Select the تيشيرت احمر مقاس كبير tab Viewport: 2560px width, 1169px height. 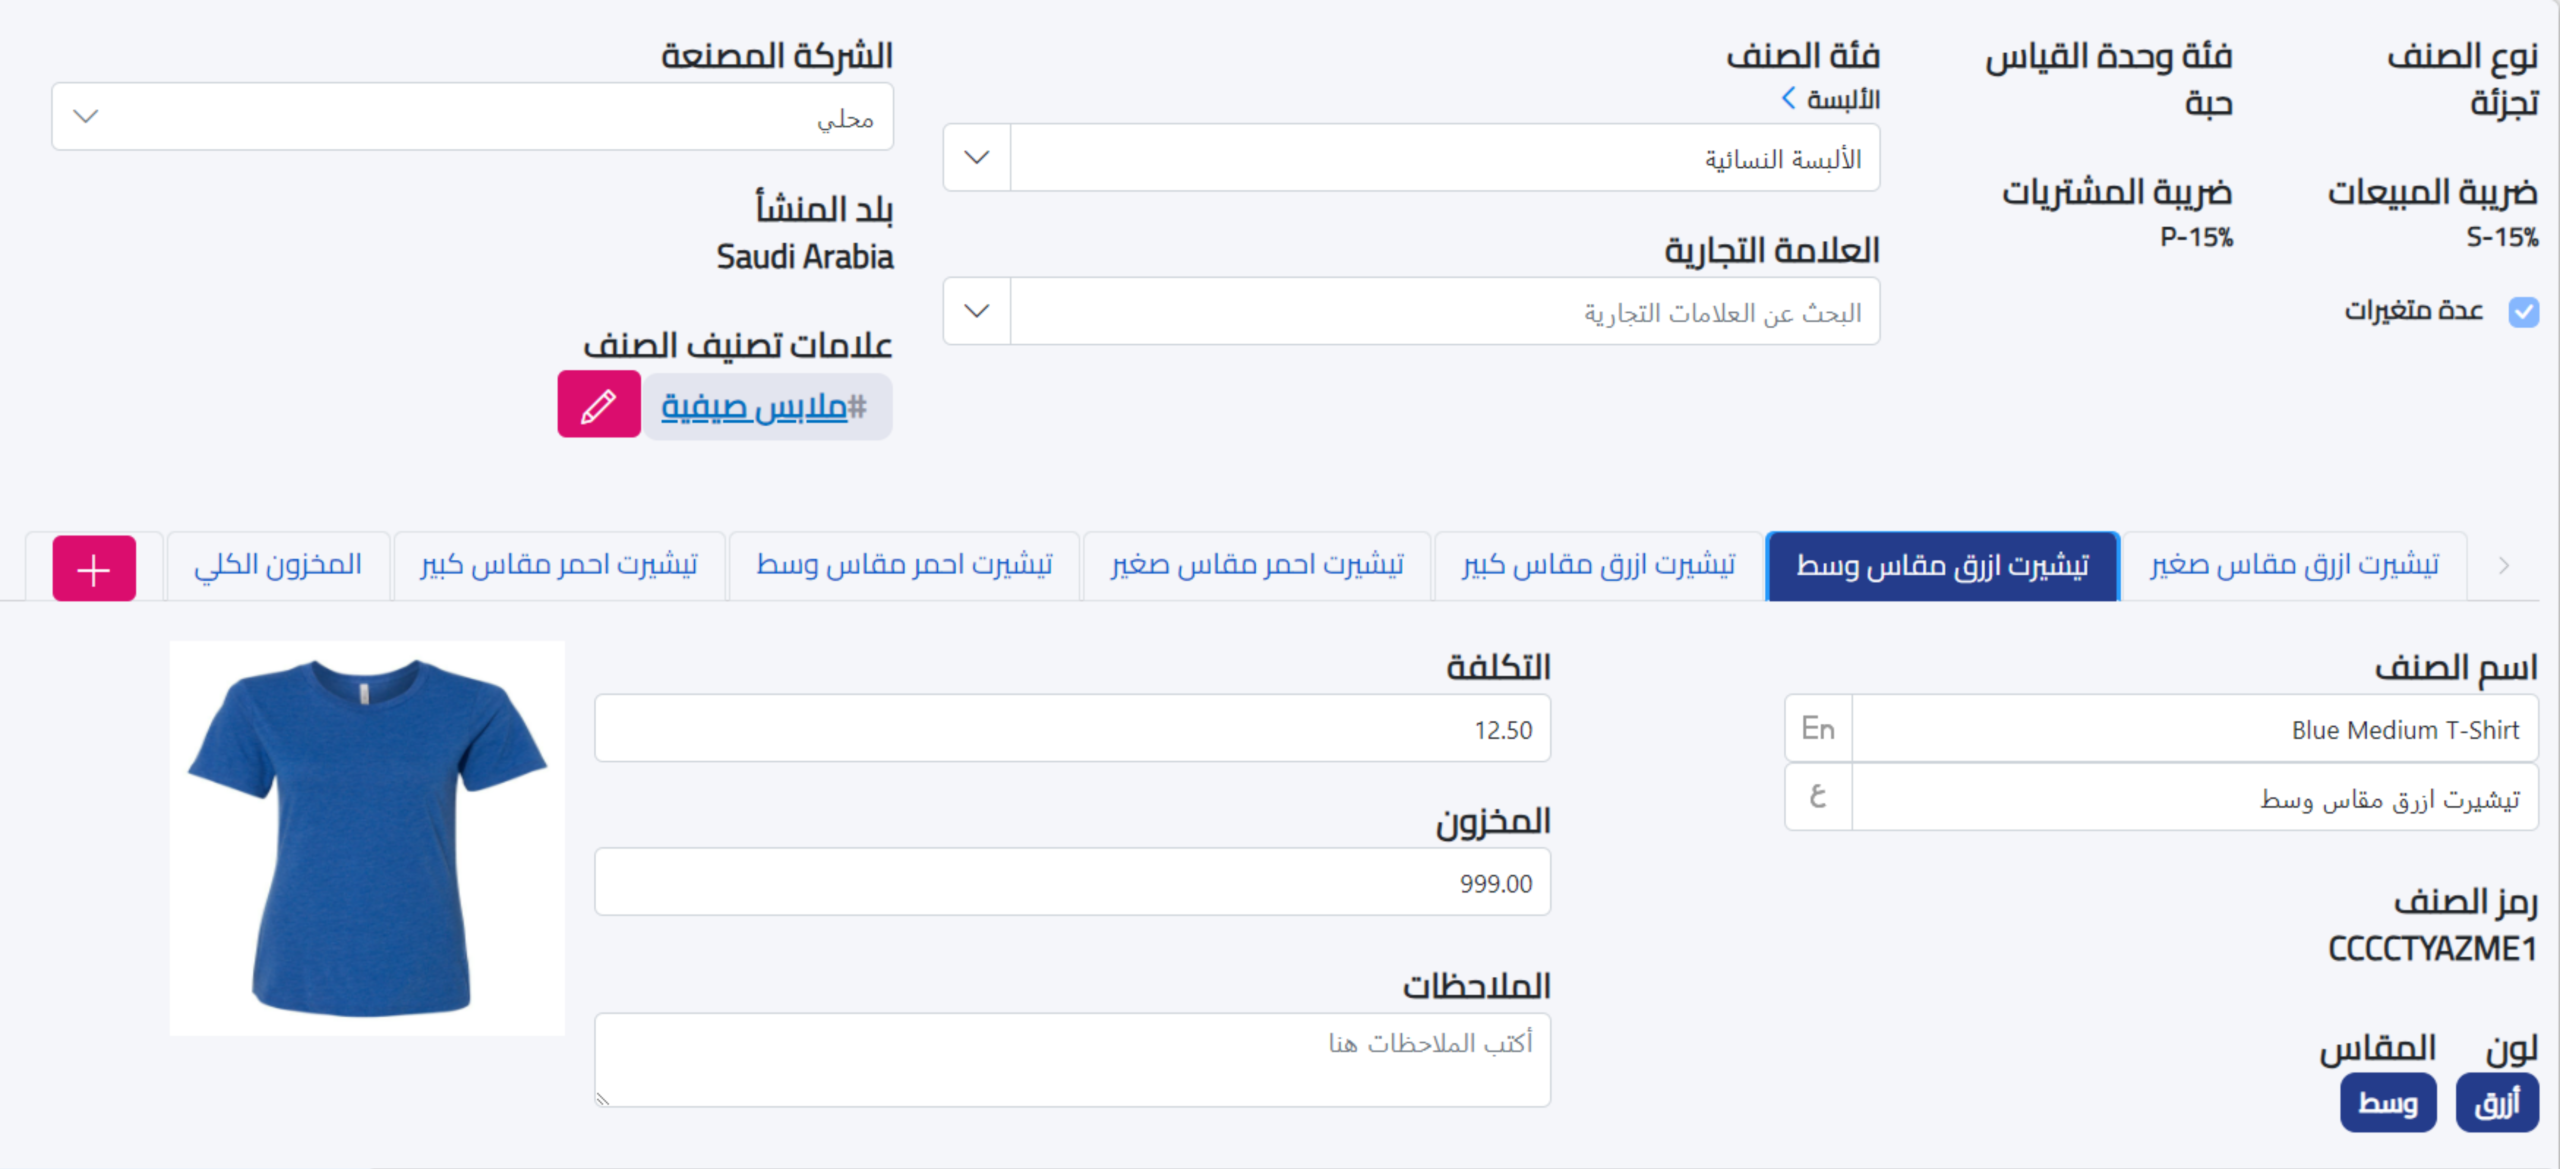pyautogui.click(x=559, y=566)
